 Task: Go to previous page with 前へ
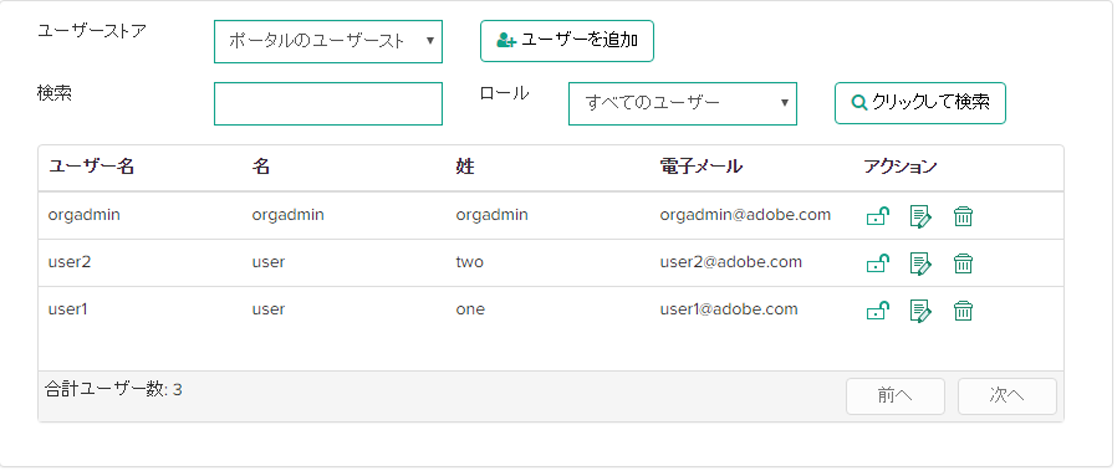point(895,396)
